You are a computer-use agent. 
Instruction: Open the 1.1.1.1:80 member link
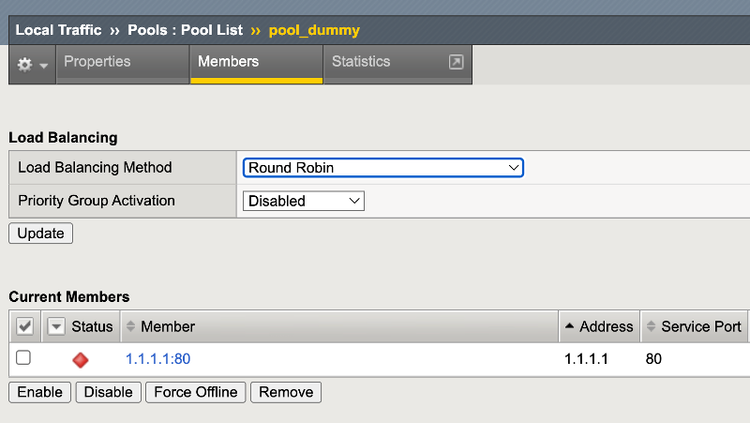pos(158,359)
